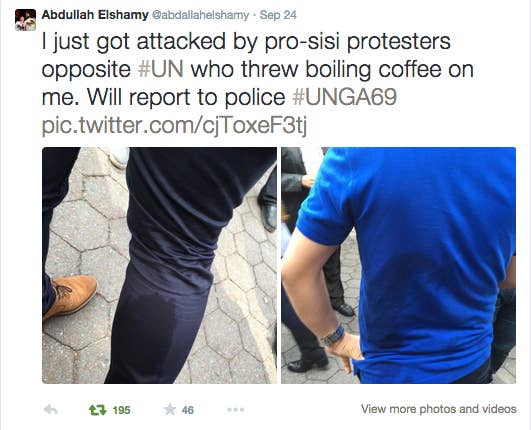The width and height of the screenshot is (531, 430).
Task: Open the pic.twitter.com/cjToxeF3tj link
Action: [x=174, y=125]
